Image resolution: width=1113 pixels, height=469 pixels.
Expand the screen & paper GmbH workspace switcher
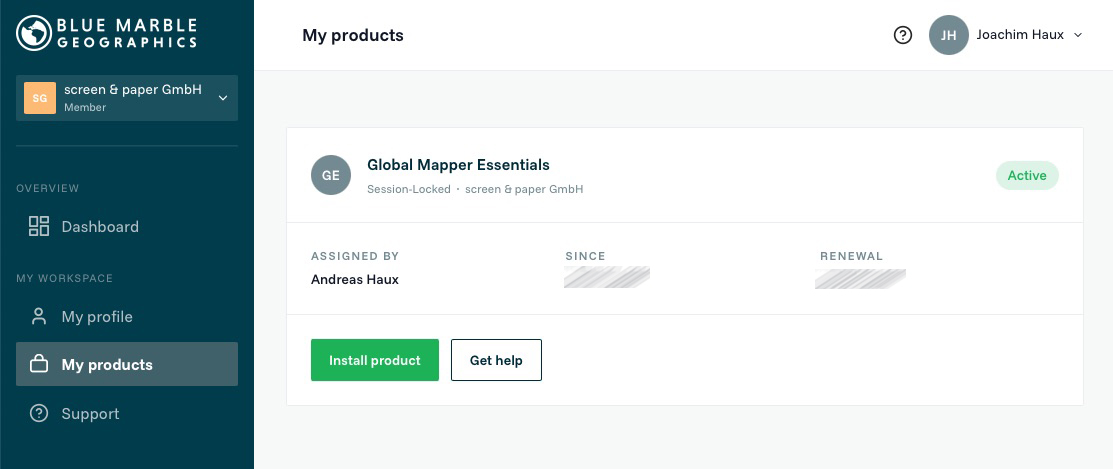126,98
